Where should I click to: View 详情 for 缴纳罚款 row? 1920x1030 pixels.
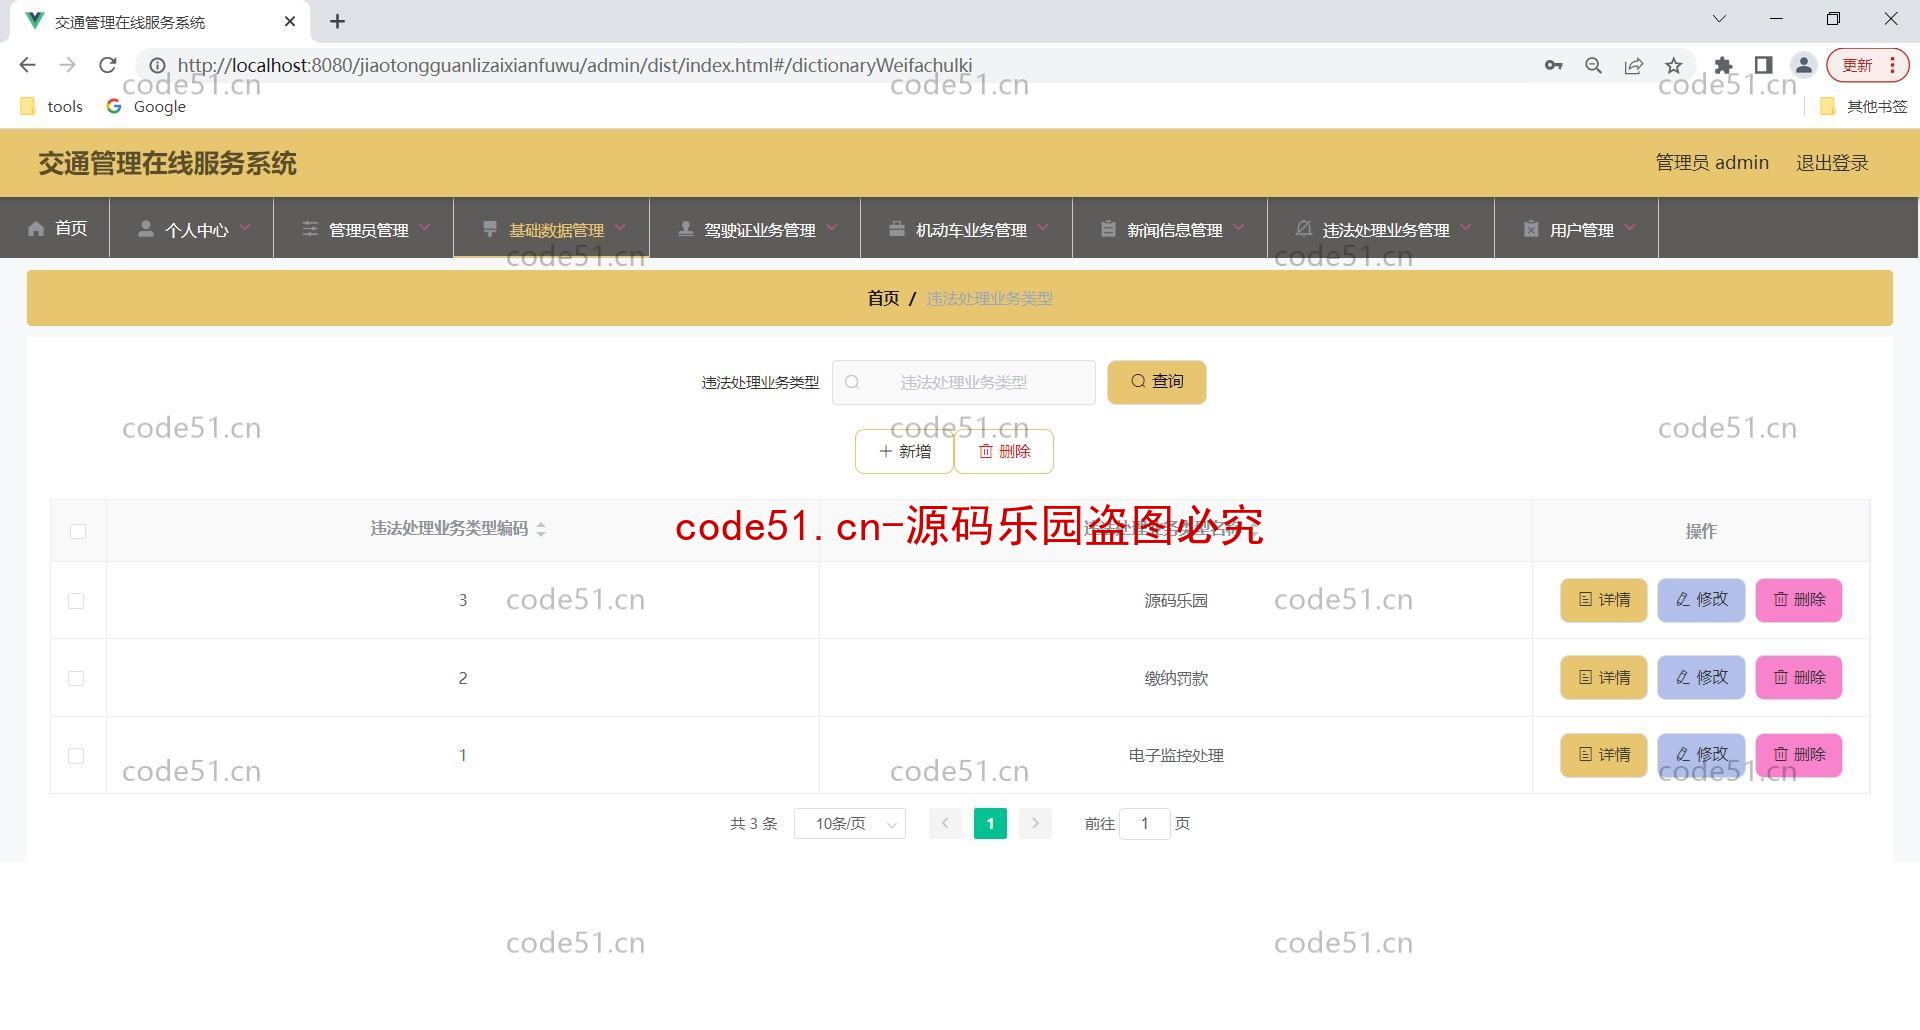1604,678
